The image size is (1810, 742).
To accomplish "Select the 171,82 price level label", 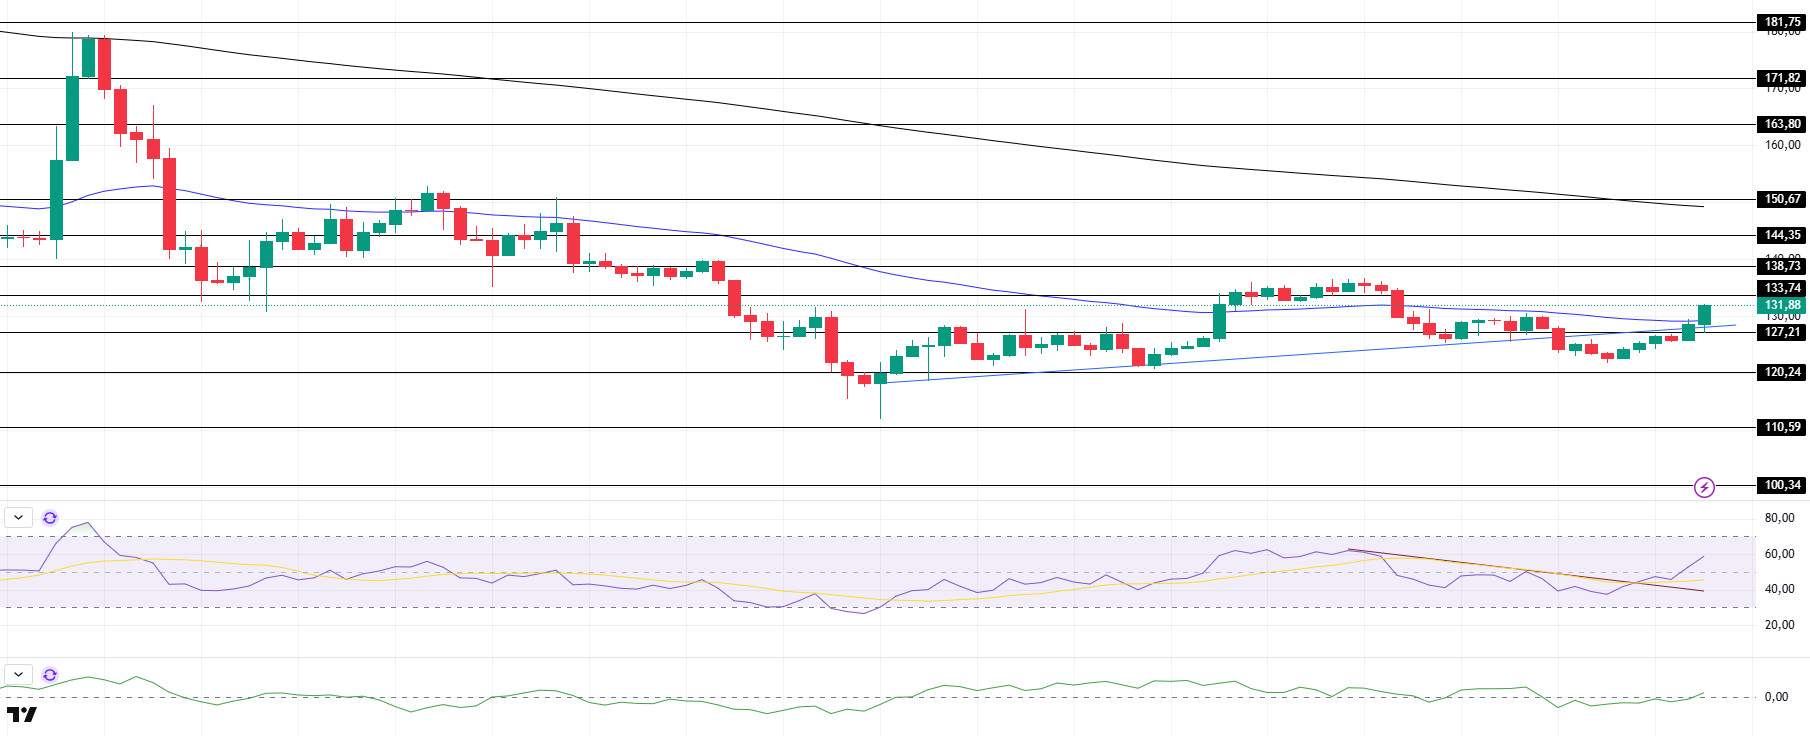I will [x=1782, y=78].
